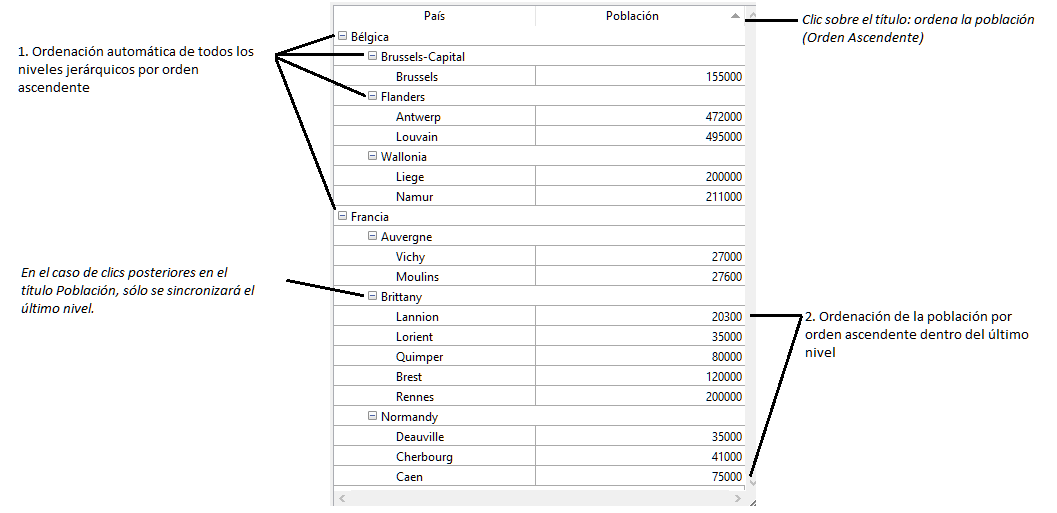Select the Cherbourg city row
The height and width of the screenshot is (513, 1057).
pos(424,457)
